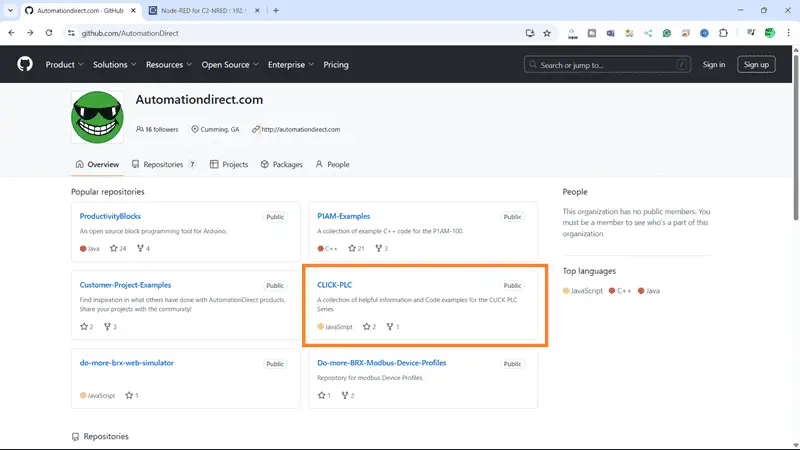
Task: Expand the Open Source menu
Action: [x=230, y=65]
